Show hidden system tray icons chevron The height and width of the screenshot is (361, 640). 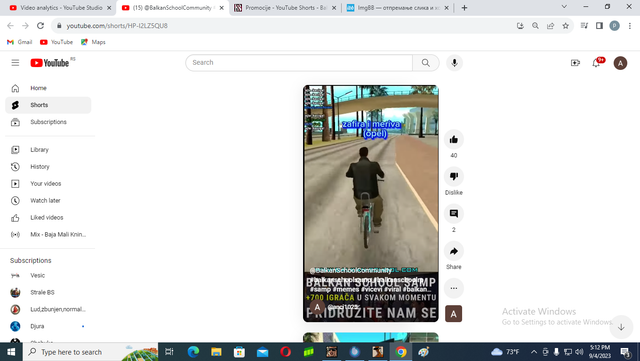[534, 352]
